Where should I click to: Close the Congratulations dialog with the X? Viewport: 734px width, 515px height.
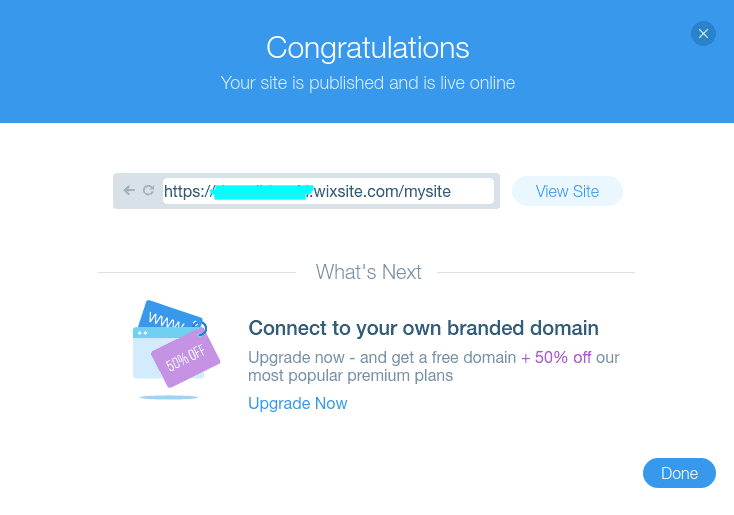coord(703,34)
